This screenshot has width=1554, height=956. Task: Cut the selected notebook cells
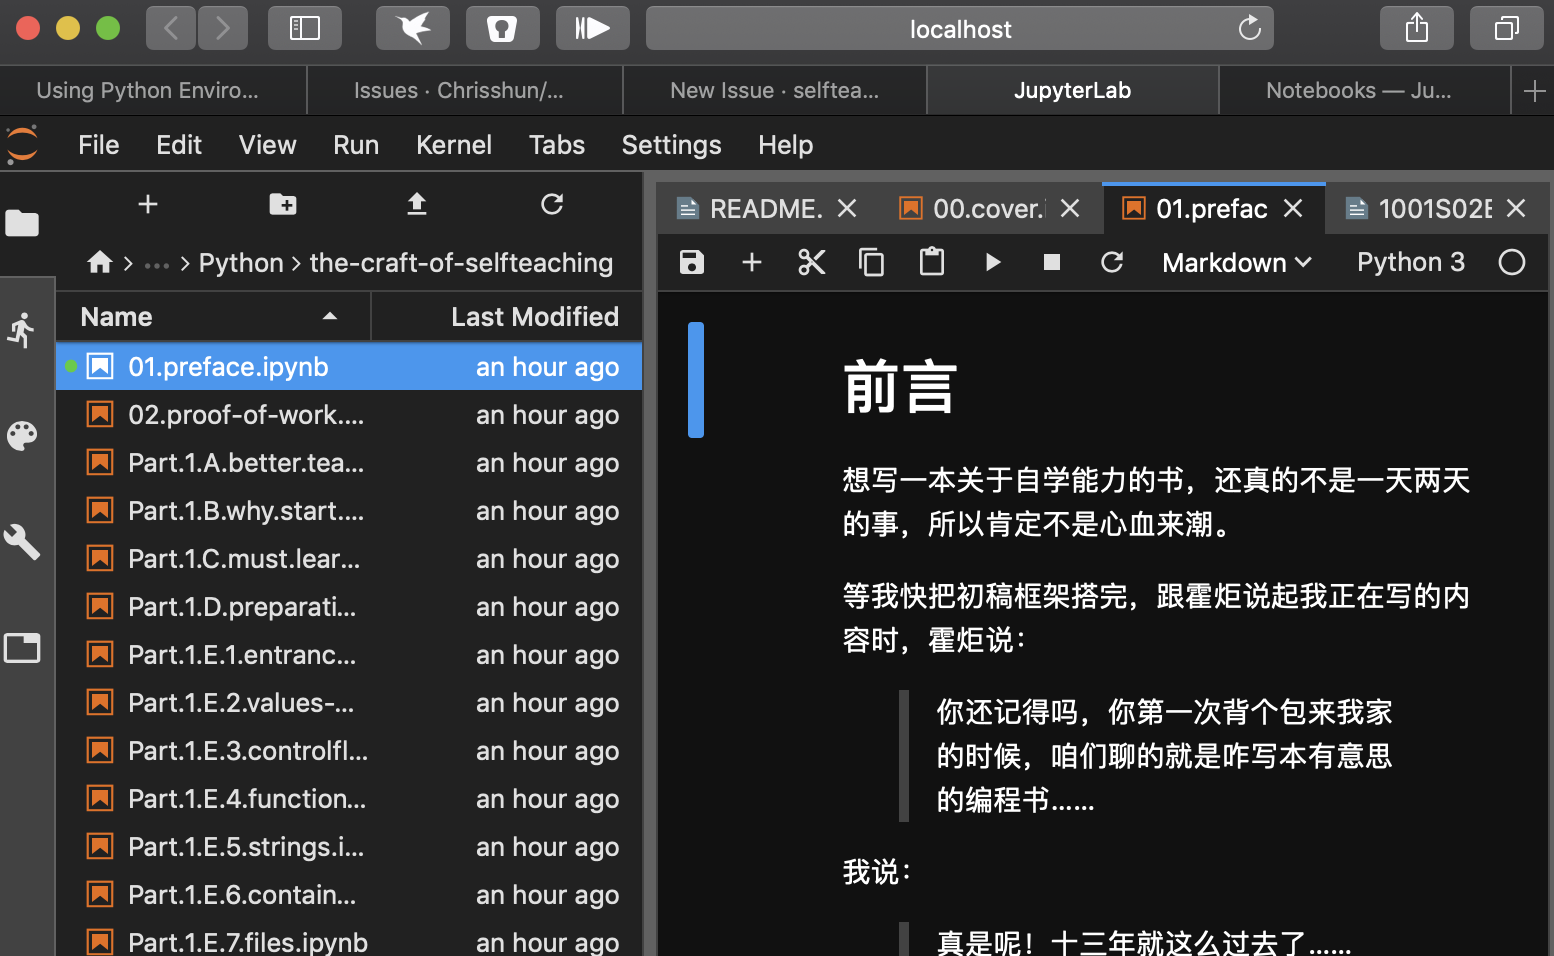tap(811, 262)
